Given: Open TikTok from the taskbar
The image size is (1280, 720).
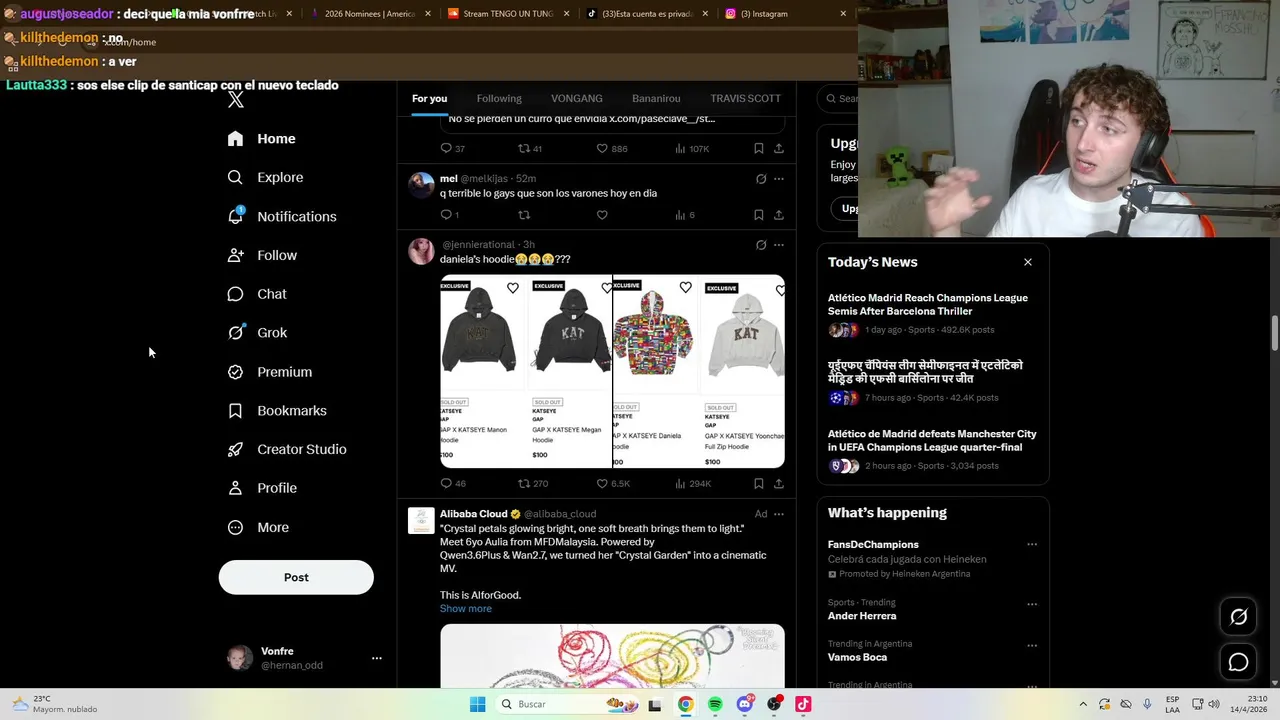Looking at the screenshot, I should 803,704.
